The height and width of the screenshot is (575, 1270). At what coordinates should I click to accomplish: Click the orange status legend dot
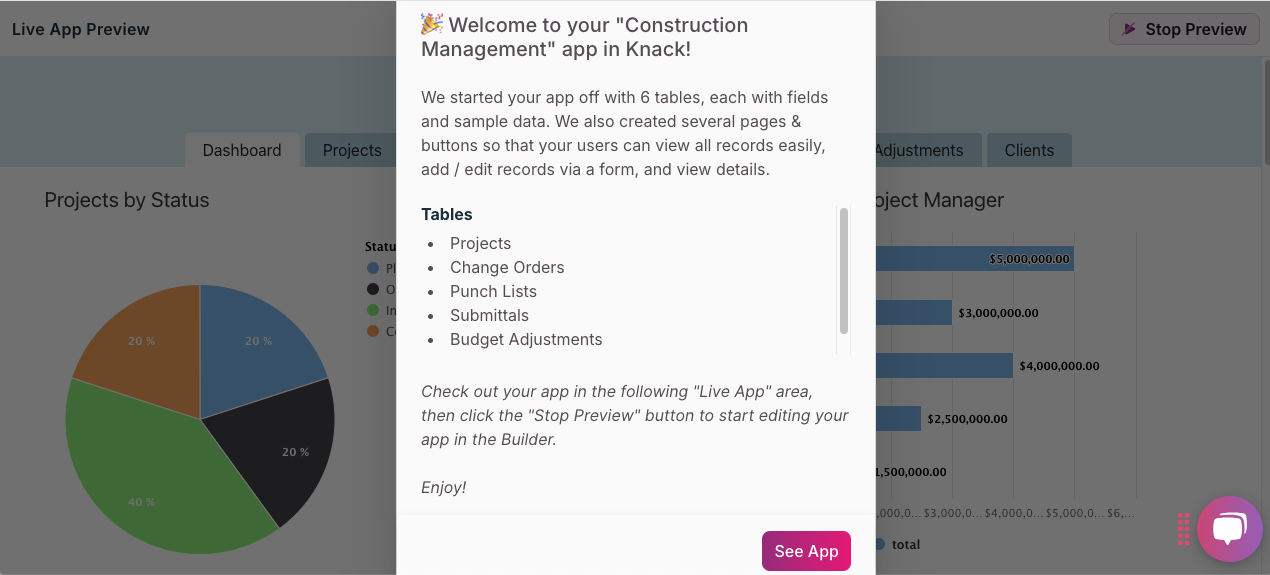click(373, 331)
